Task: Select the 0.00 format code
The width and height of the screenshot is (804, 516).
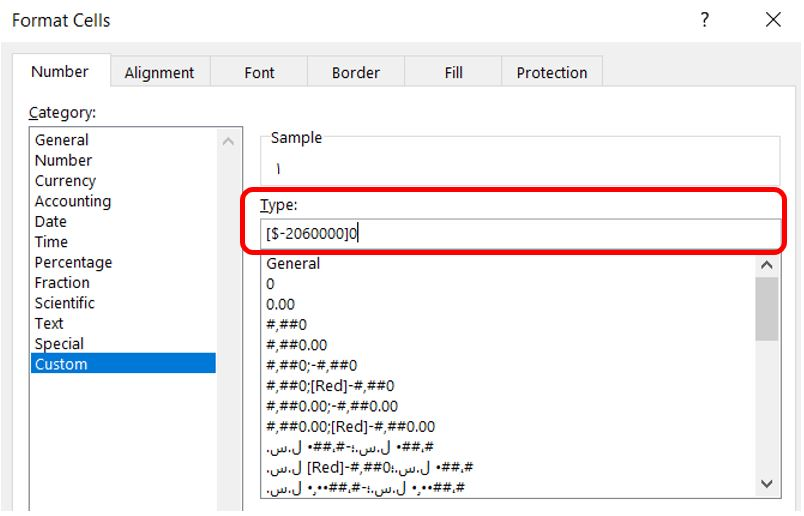Action: coord(508,304)
